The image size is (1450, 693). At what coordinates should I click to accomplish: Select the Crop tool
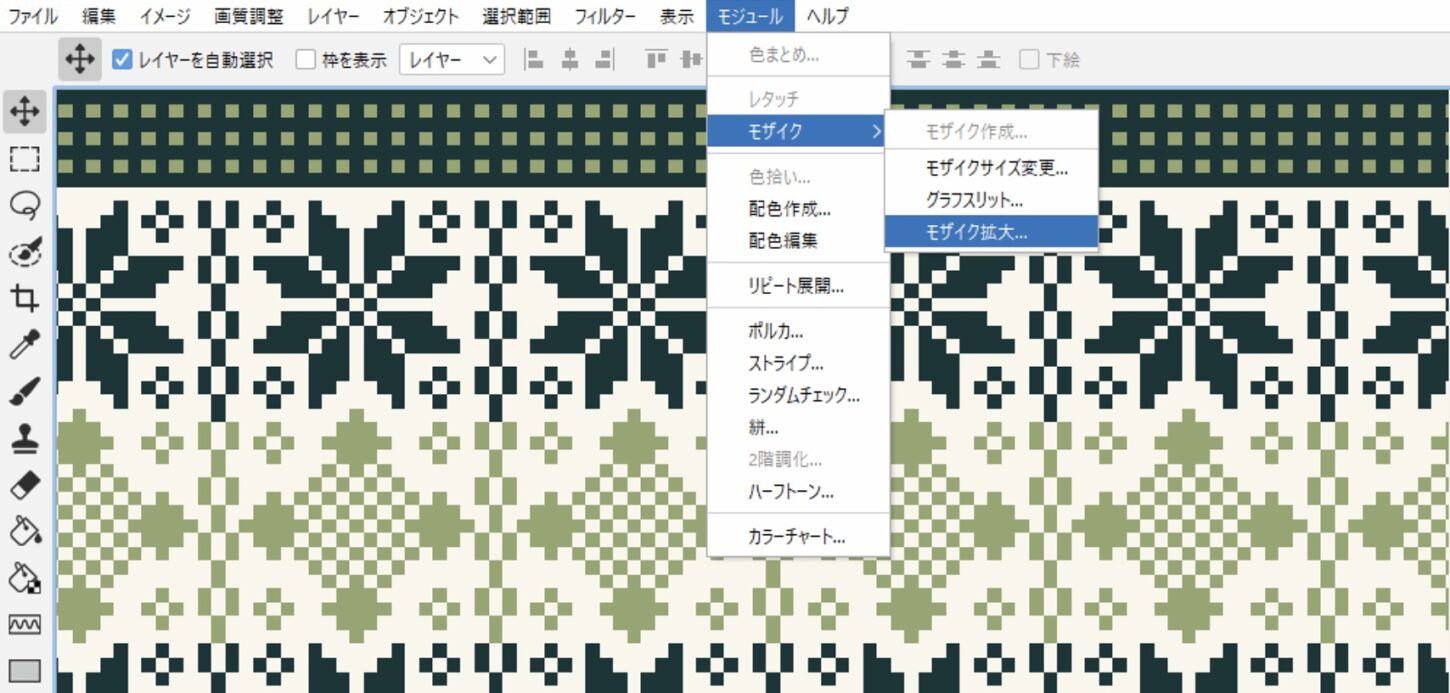(x=25, y=298)
